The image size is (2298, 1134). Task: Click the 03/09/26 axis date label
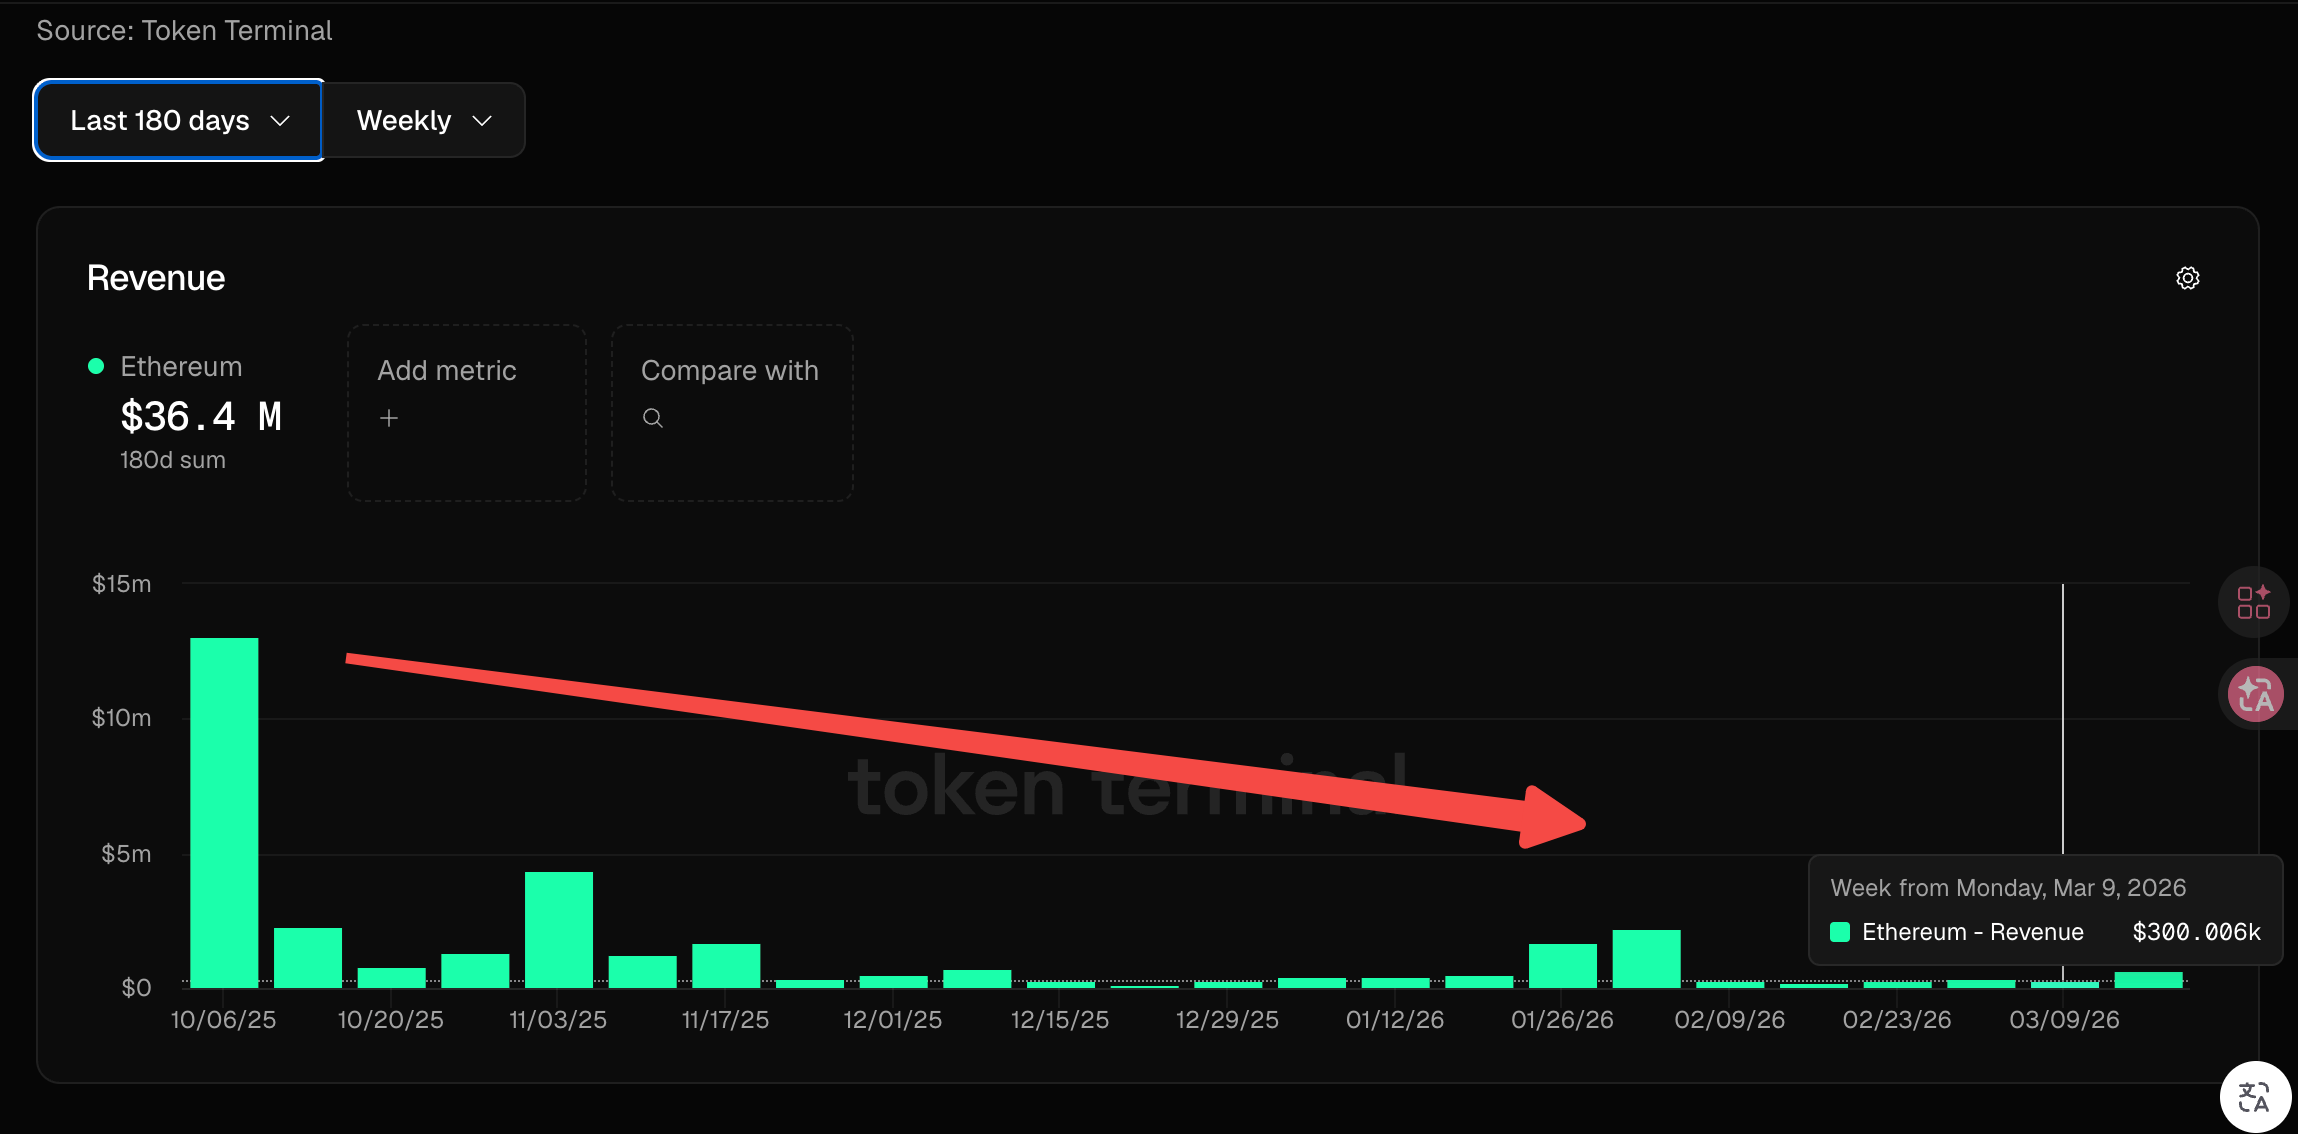pos(2064,1019)
